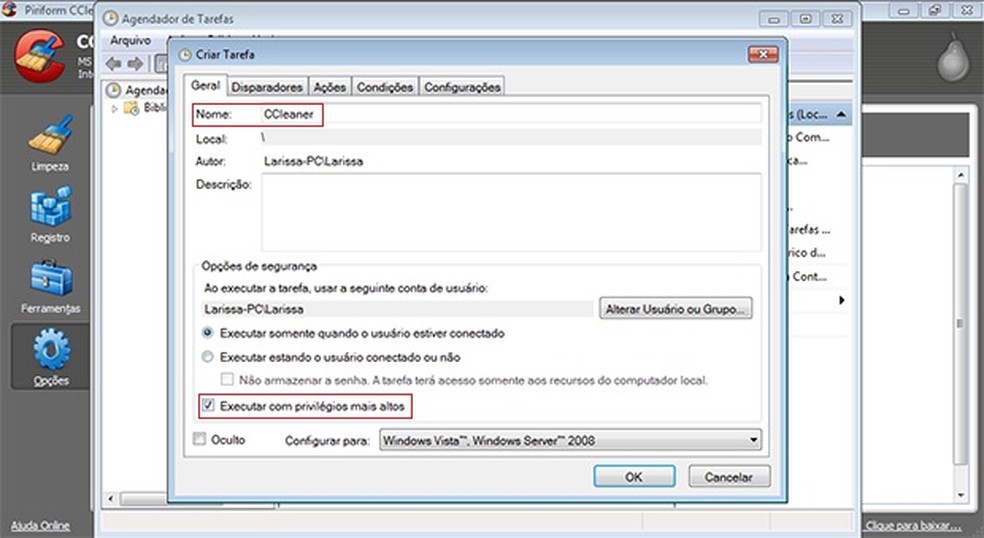984x538 pixels.
Task: Open the Arquivo menu
Action: point(131,40)
